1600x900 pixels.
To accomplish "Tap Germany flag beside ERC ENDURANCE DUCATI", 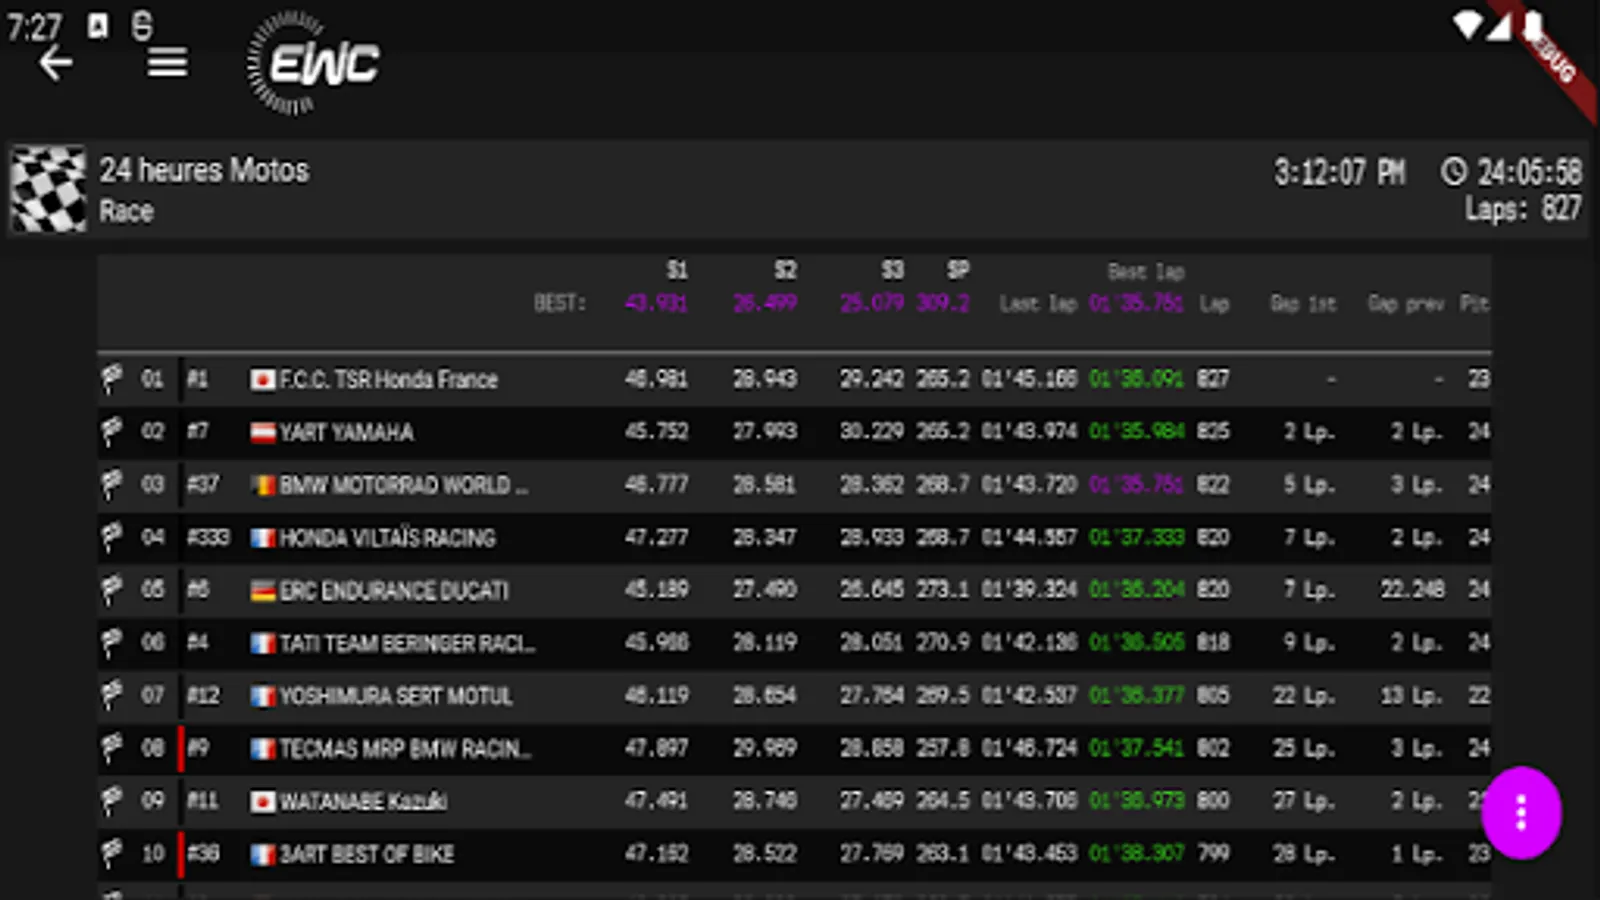I will [x=263, y=591].
